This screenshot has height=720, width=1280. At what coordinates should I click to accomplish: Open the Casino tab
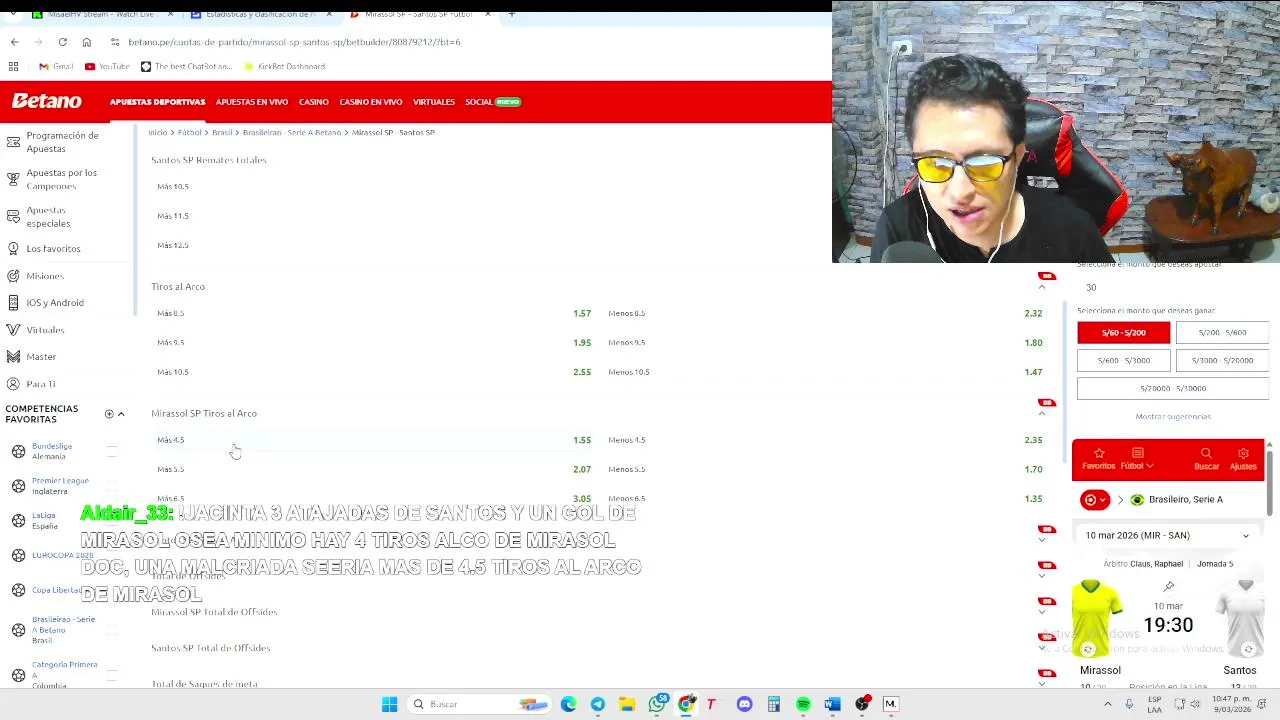(313, 102)
